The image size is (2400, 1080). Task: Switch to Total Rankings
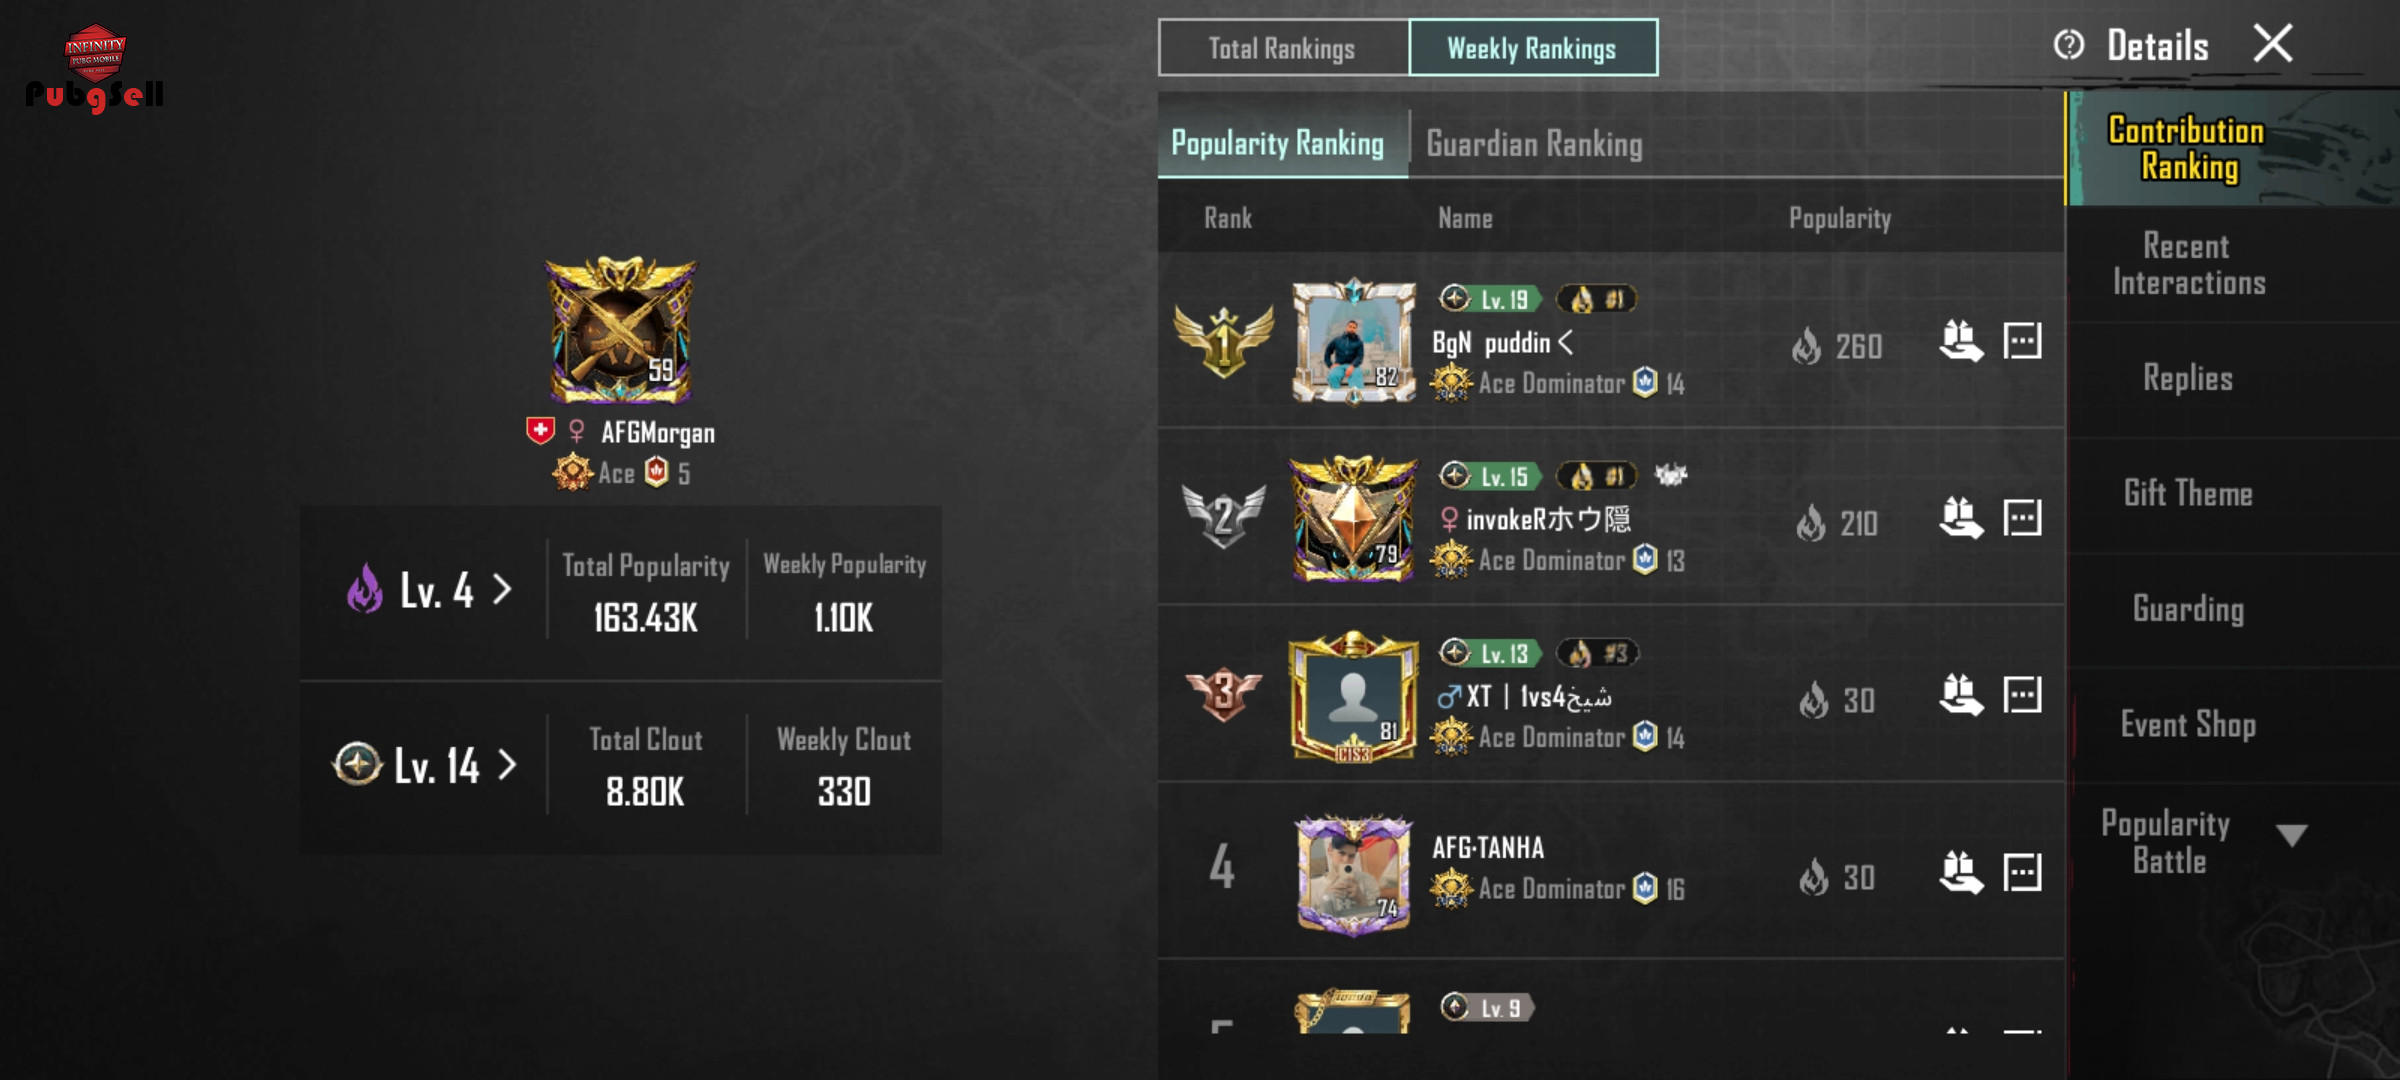click(x=1283, y=48)
